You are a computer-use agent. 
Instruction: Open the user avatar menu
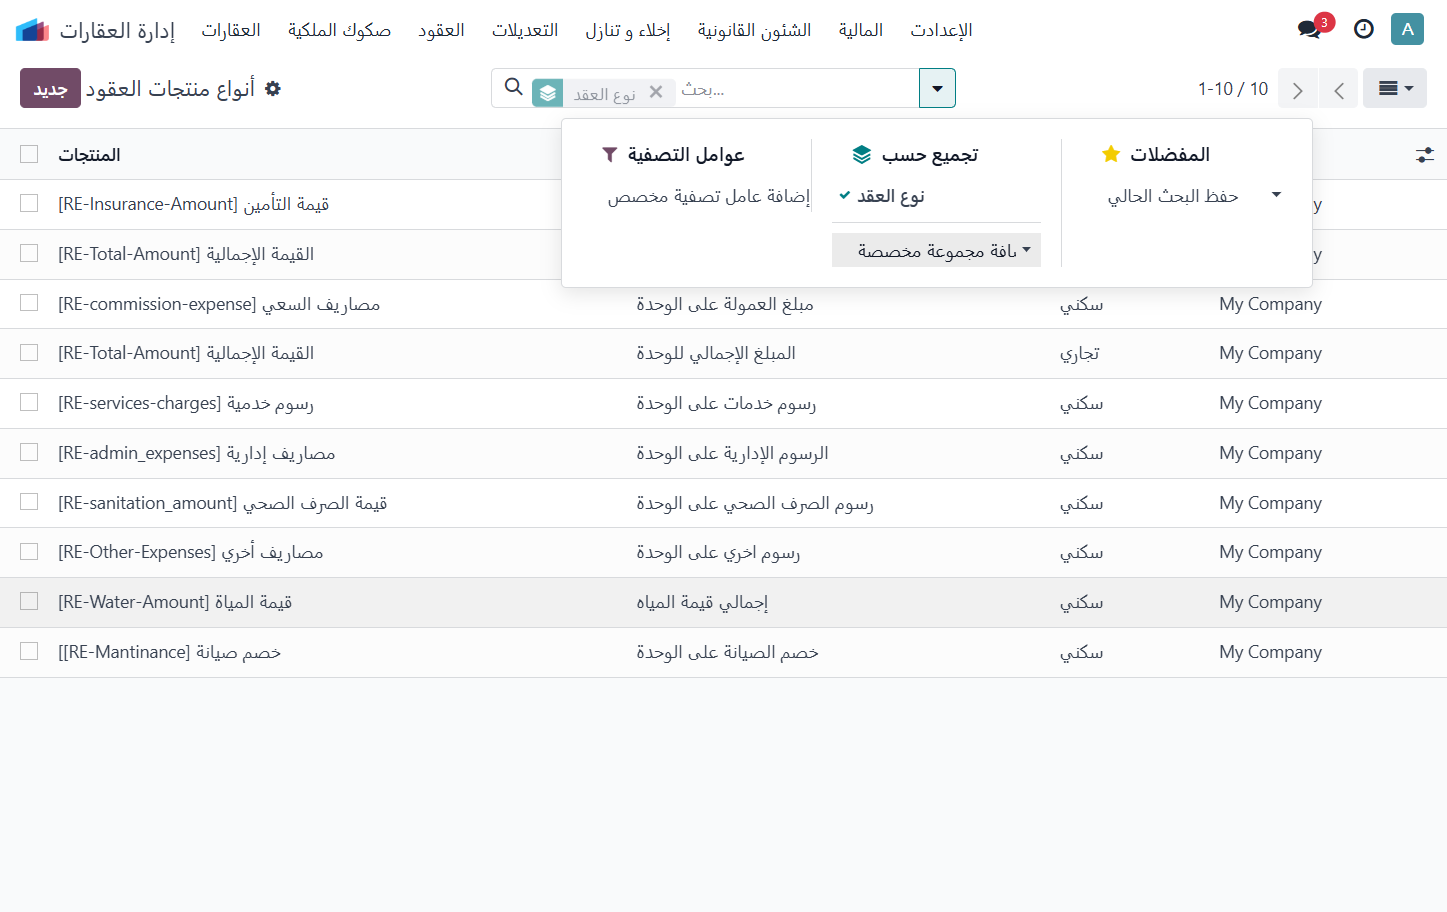tap(1407, 29)
